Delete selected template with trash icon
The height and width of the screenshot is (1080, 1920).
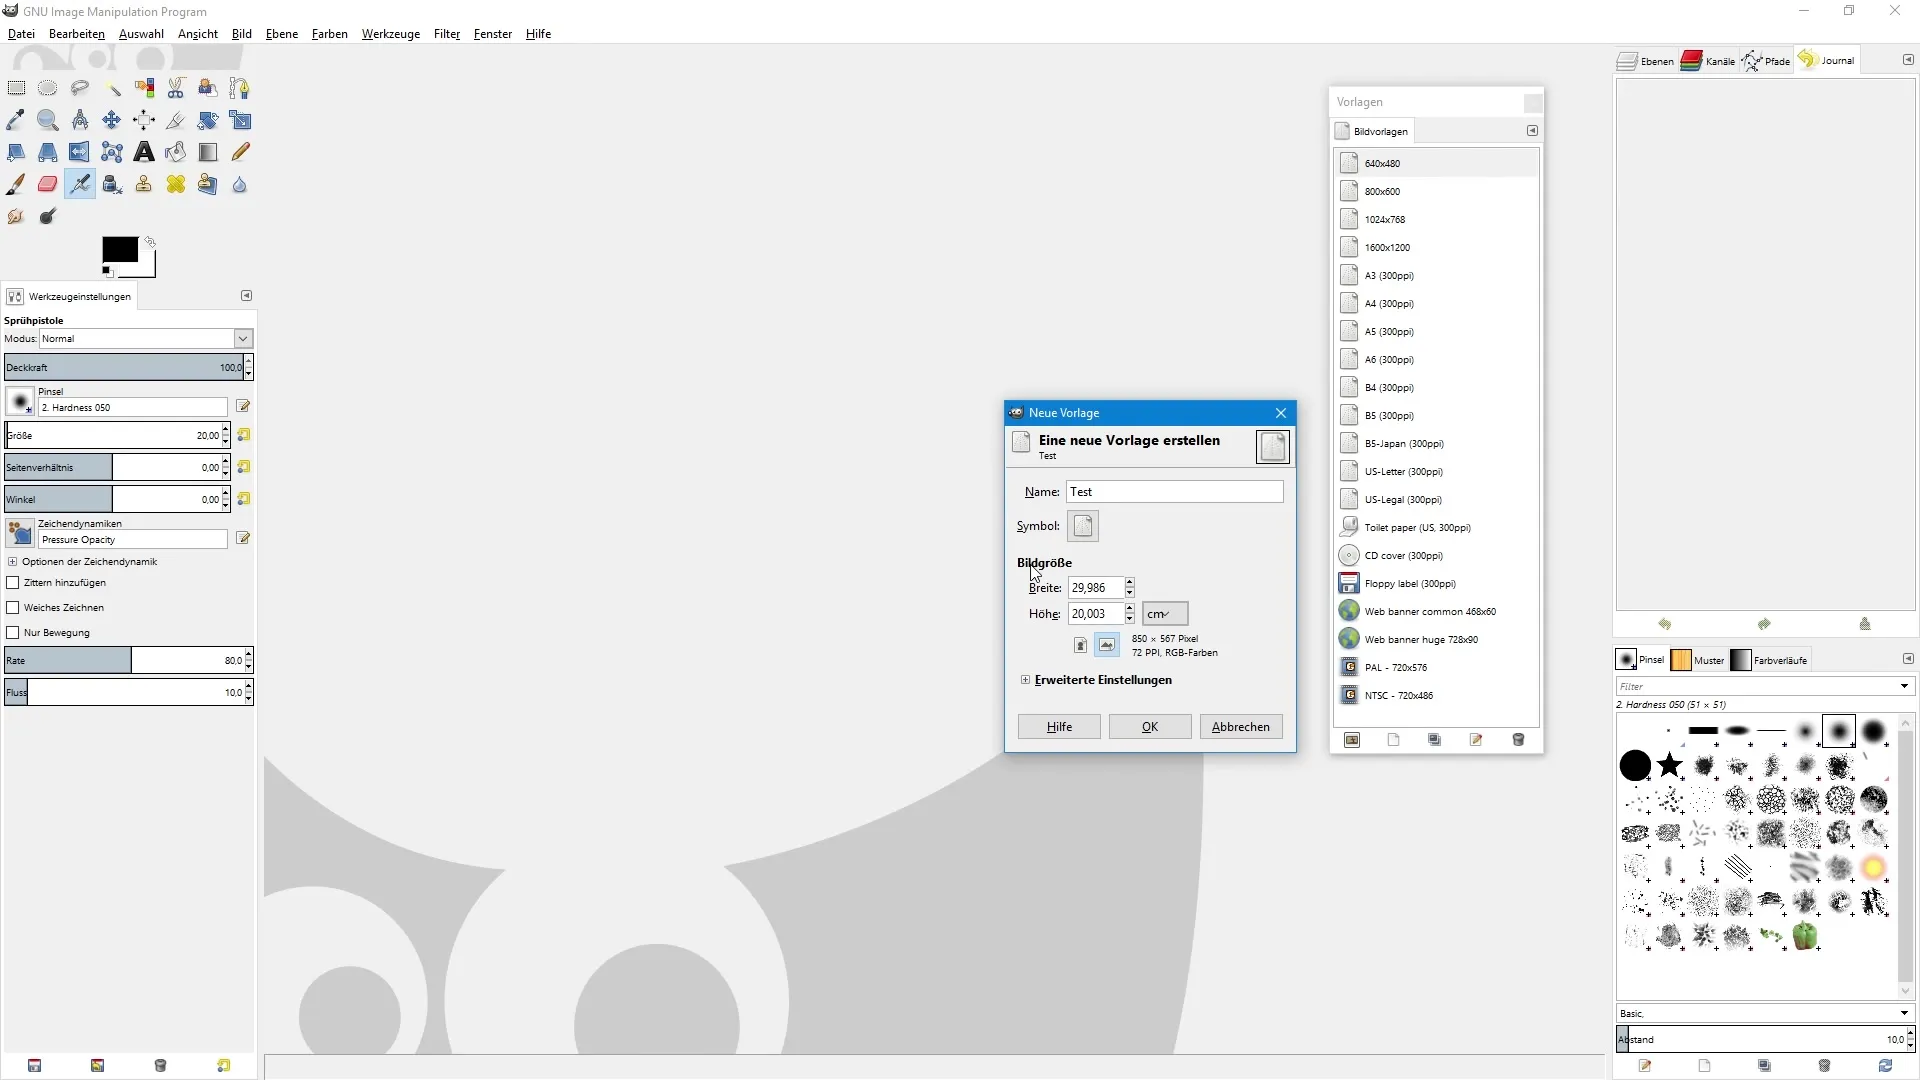[1518, 740]
